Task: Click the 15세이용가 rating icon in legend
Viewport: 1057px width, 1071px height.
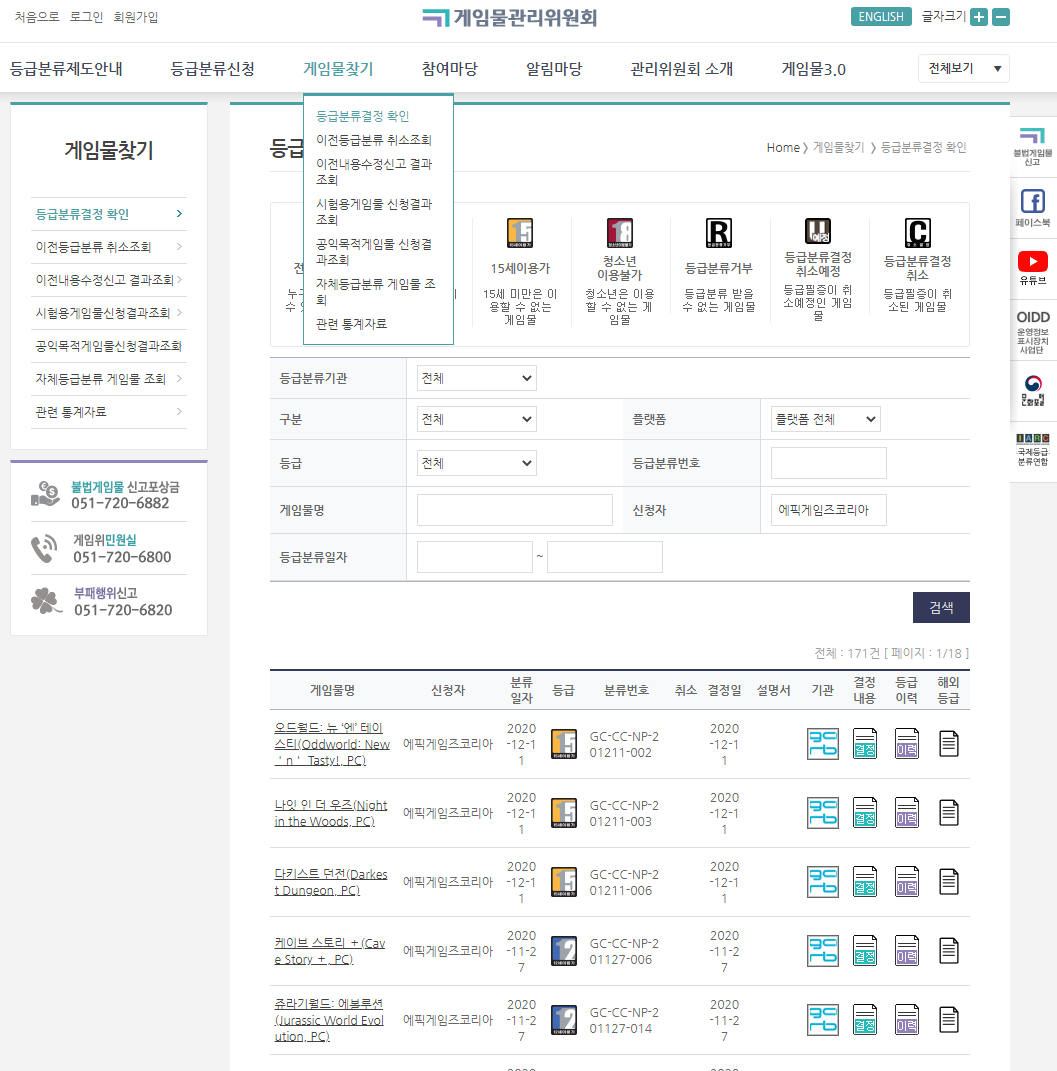Action: [x=520, y=233]
